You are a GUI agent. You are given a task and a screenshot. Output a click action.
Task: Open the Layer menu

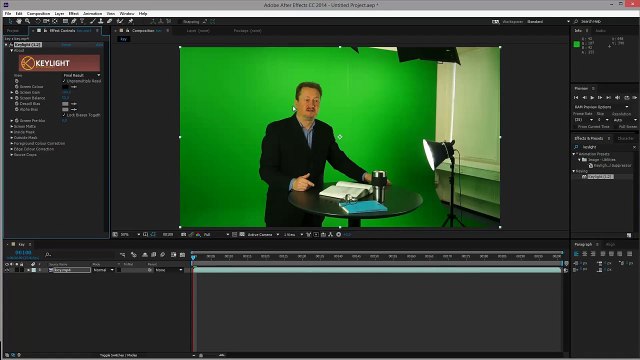[x=59, y=13]
